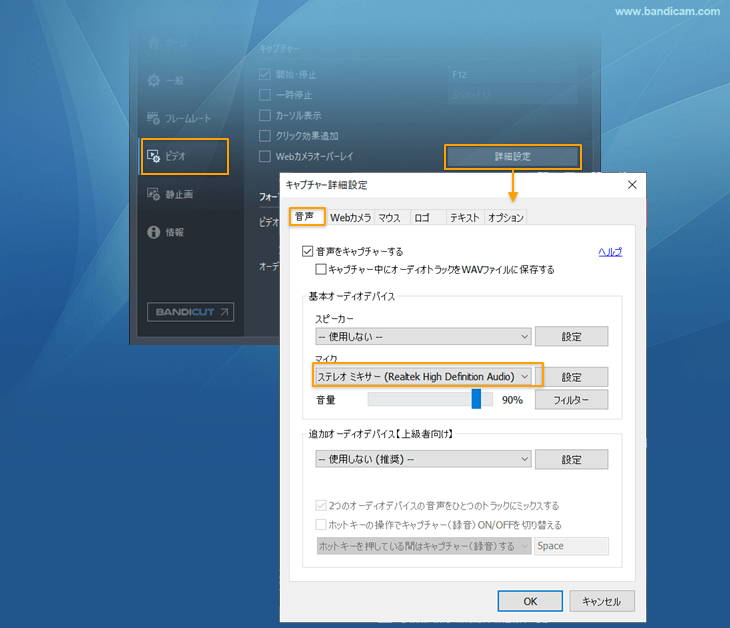Click the Shift+F12 pause hotkey field
Viewport: 730px width, 628px height.
pyautogui.click(x=513, y=95)
